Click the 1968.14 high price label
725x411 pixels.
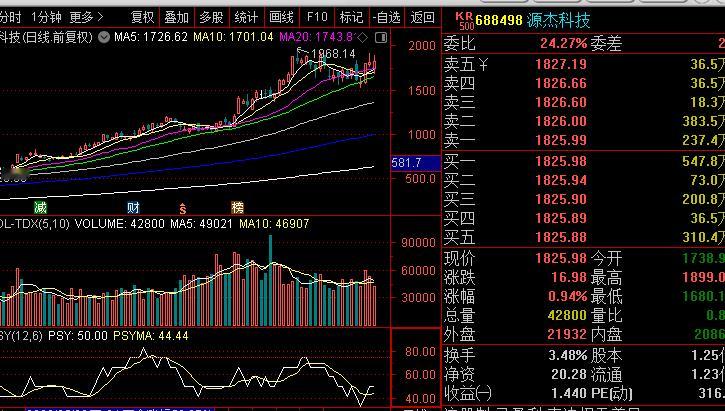333,54
